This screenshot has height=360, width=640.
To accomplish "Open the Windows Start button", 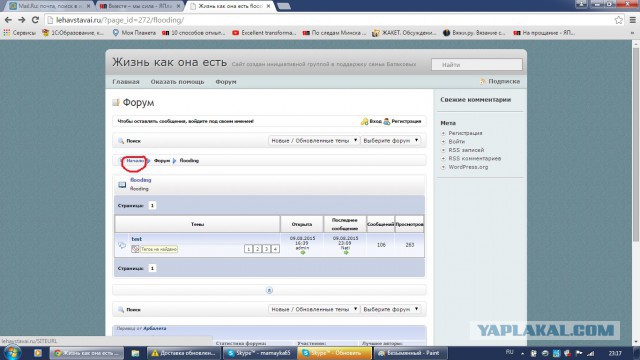I will pyautogui.click(x=12, y=353).
